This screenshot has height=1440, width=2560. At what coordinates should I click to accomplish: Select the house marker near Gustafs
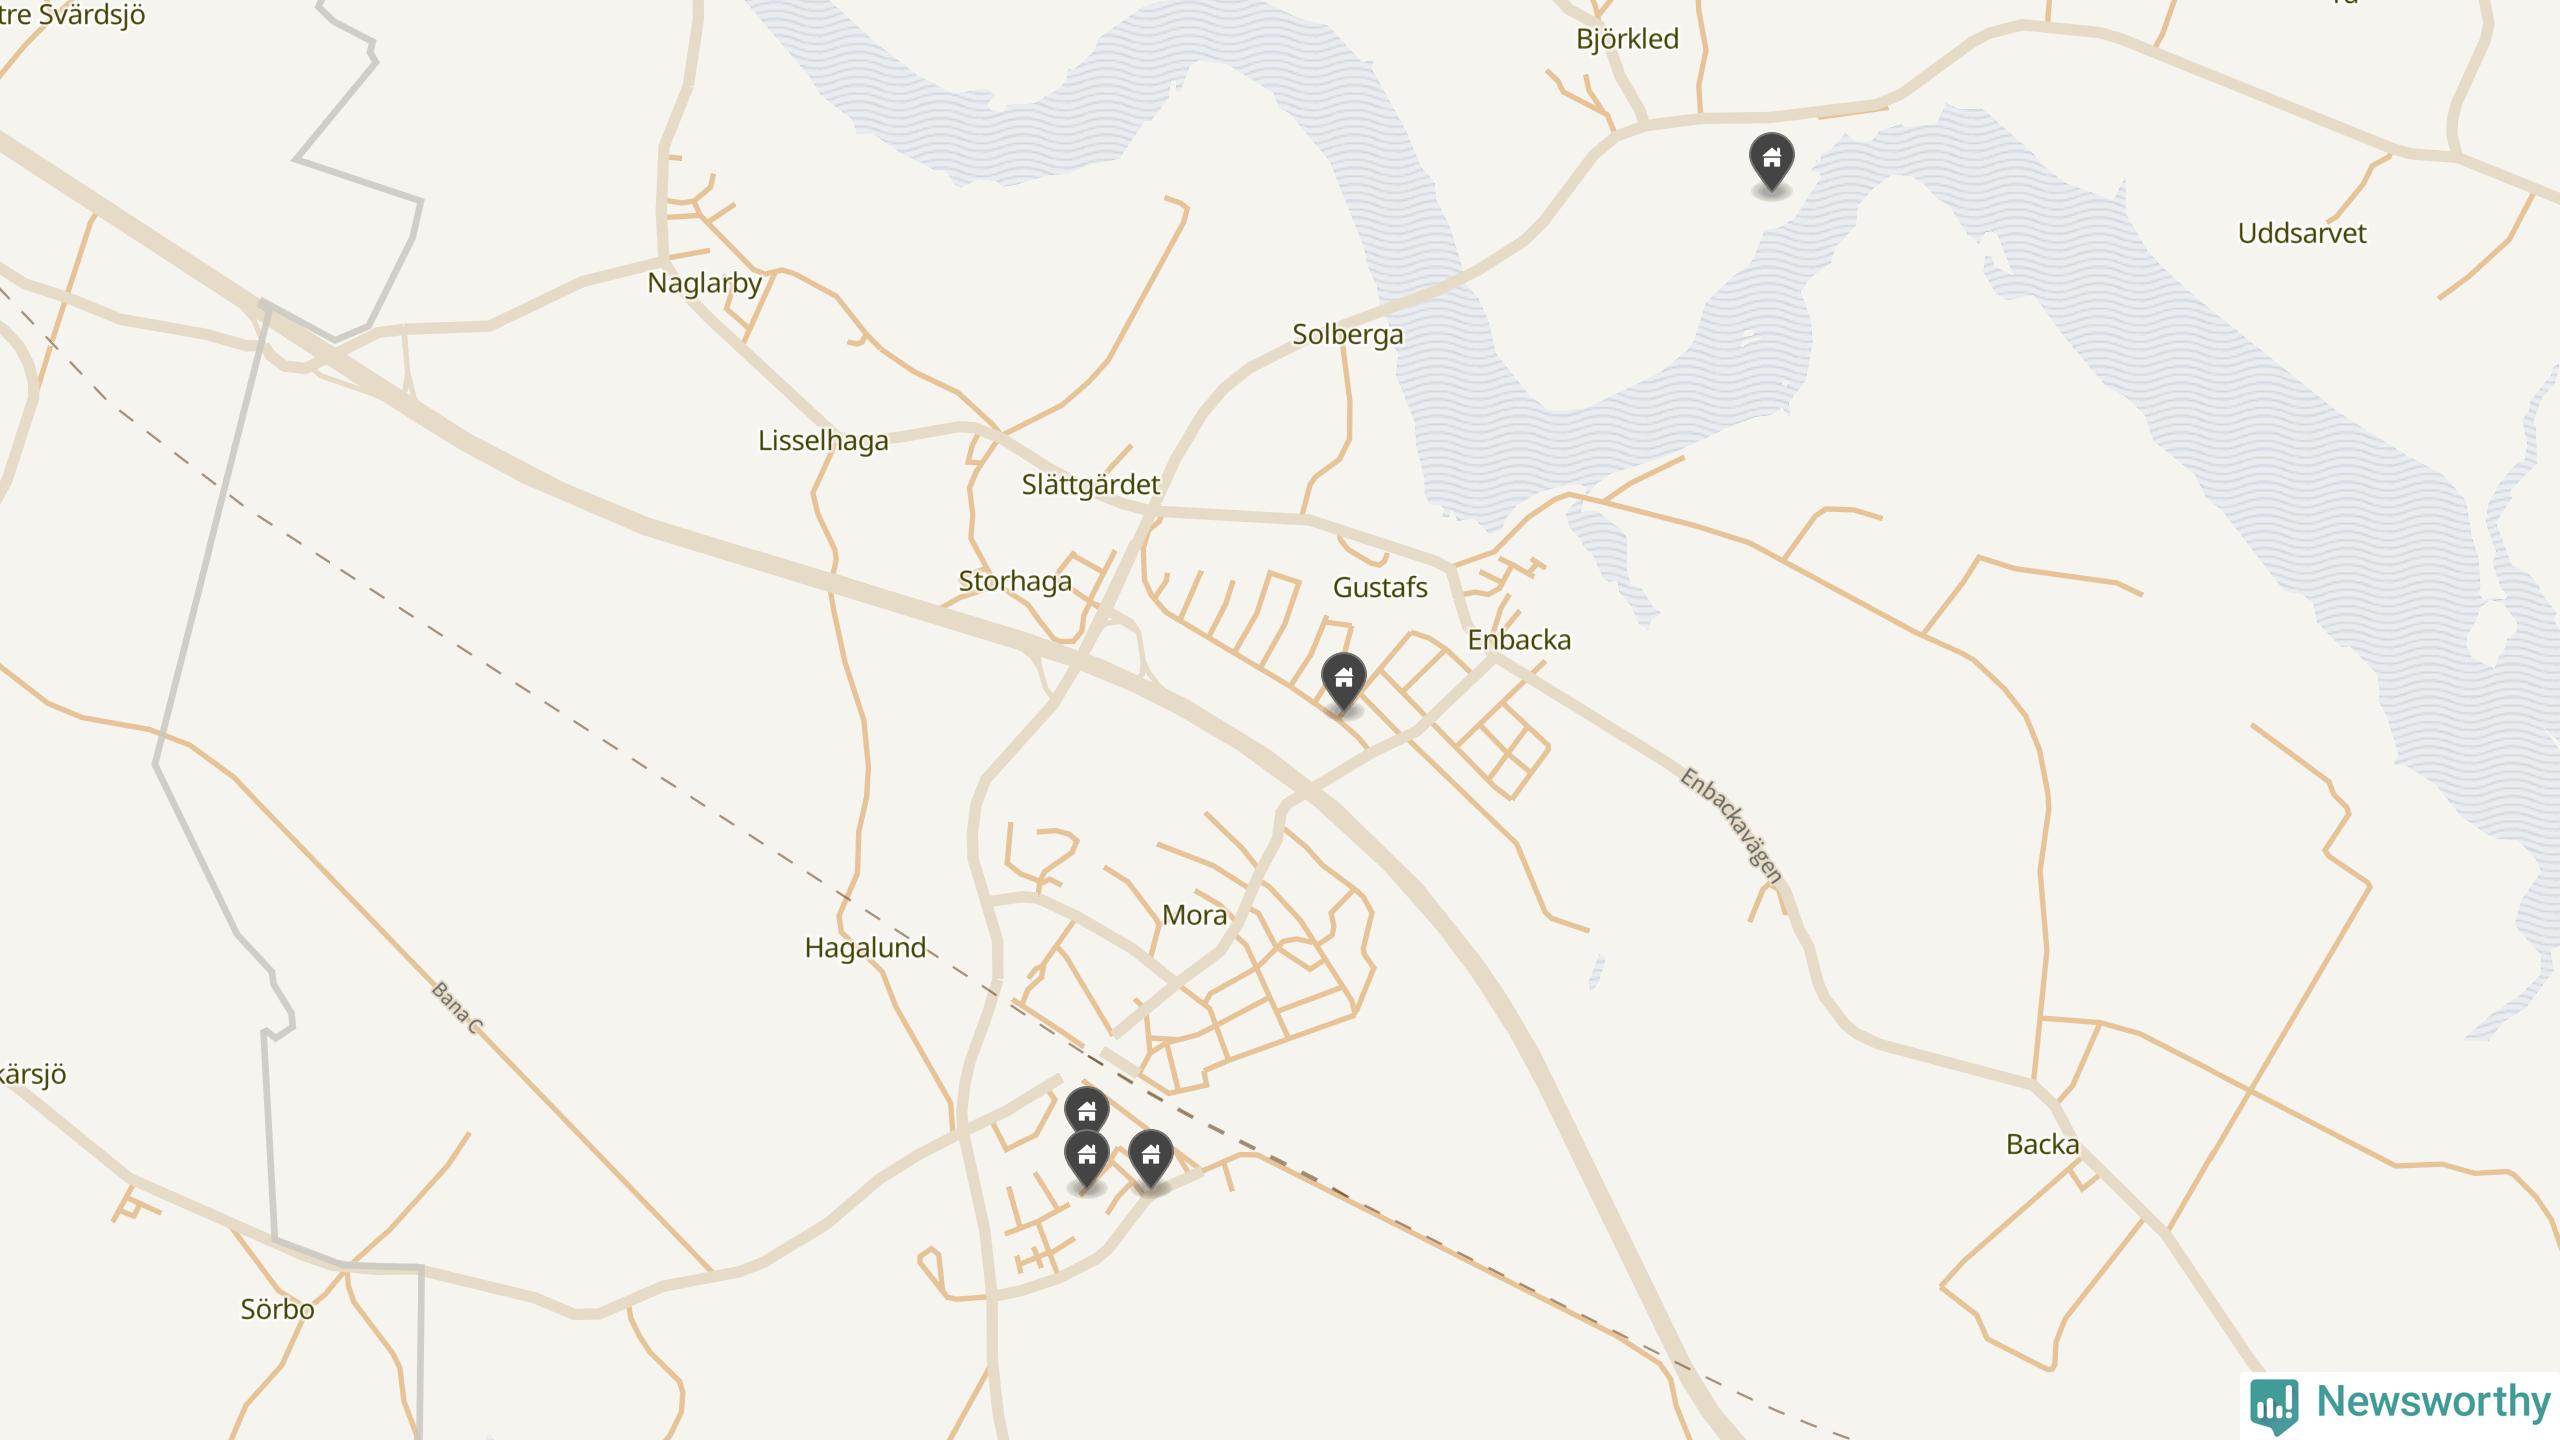coord(1343,682)
